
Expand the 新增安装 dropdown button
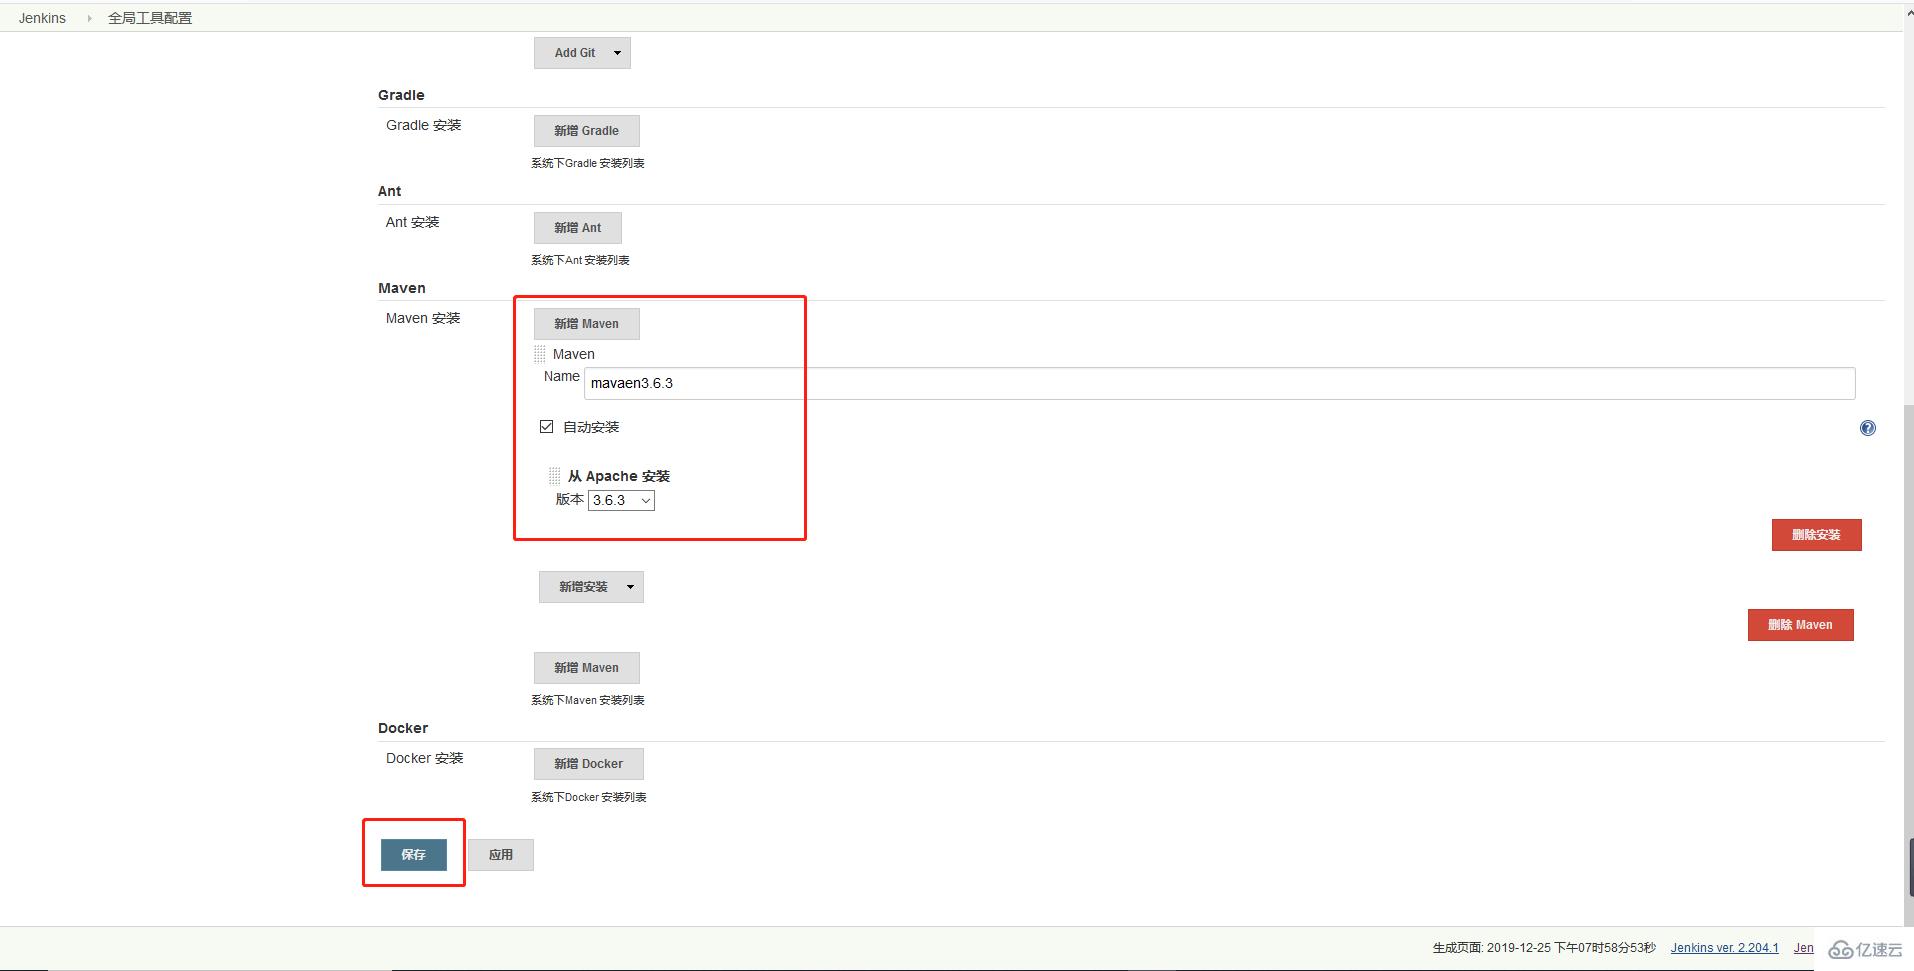[x=591, y=587]
